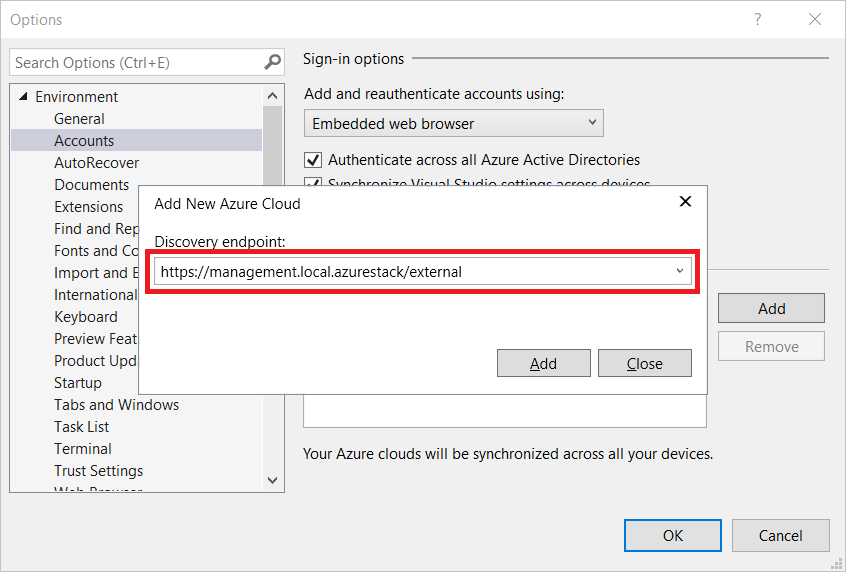Select the General tree item
Viewport: 846px width, 572px height.
click(79, 119)
